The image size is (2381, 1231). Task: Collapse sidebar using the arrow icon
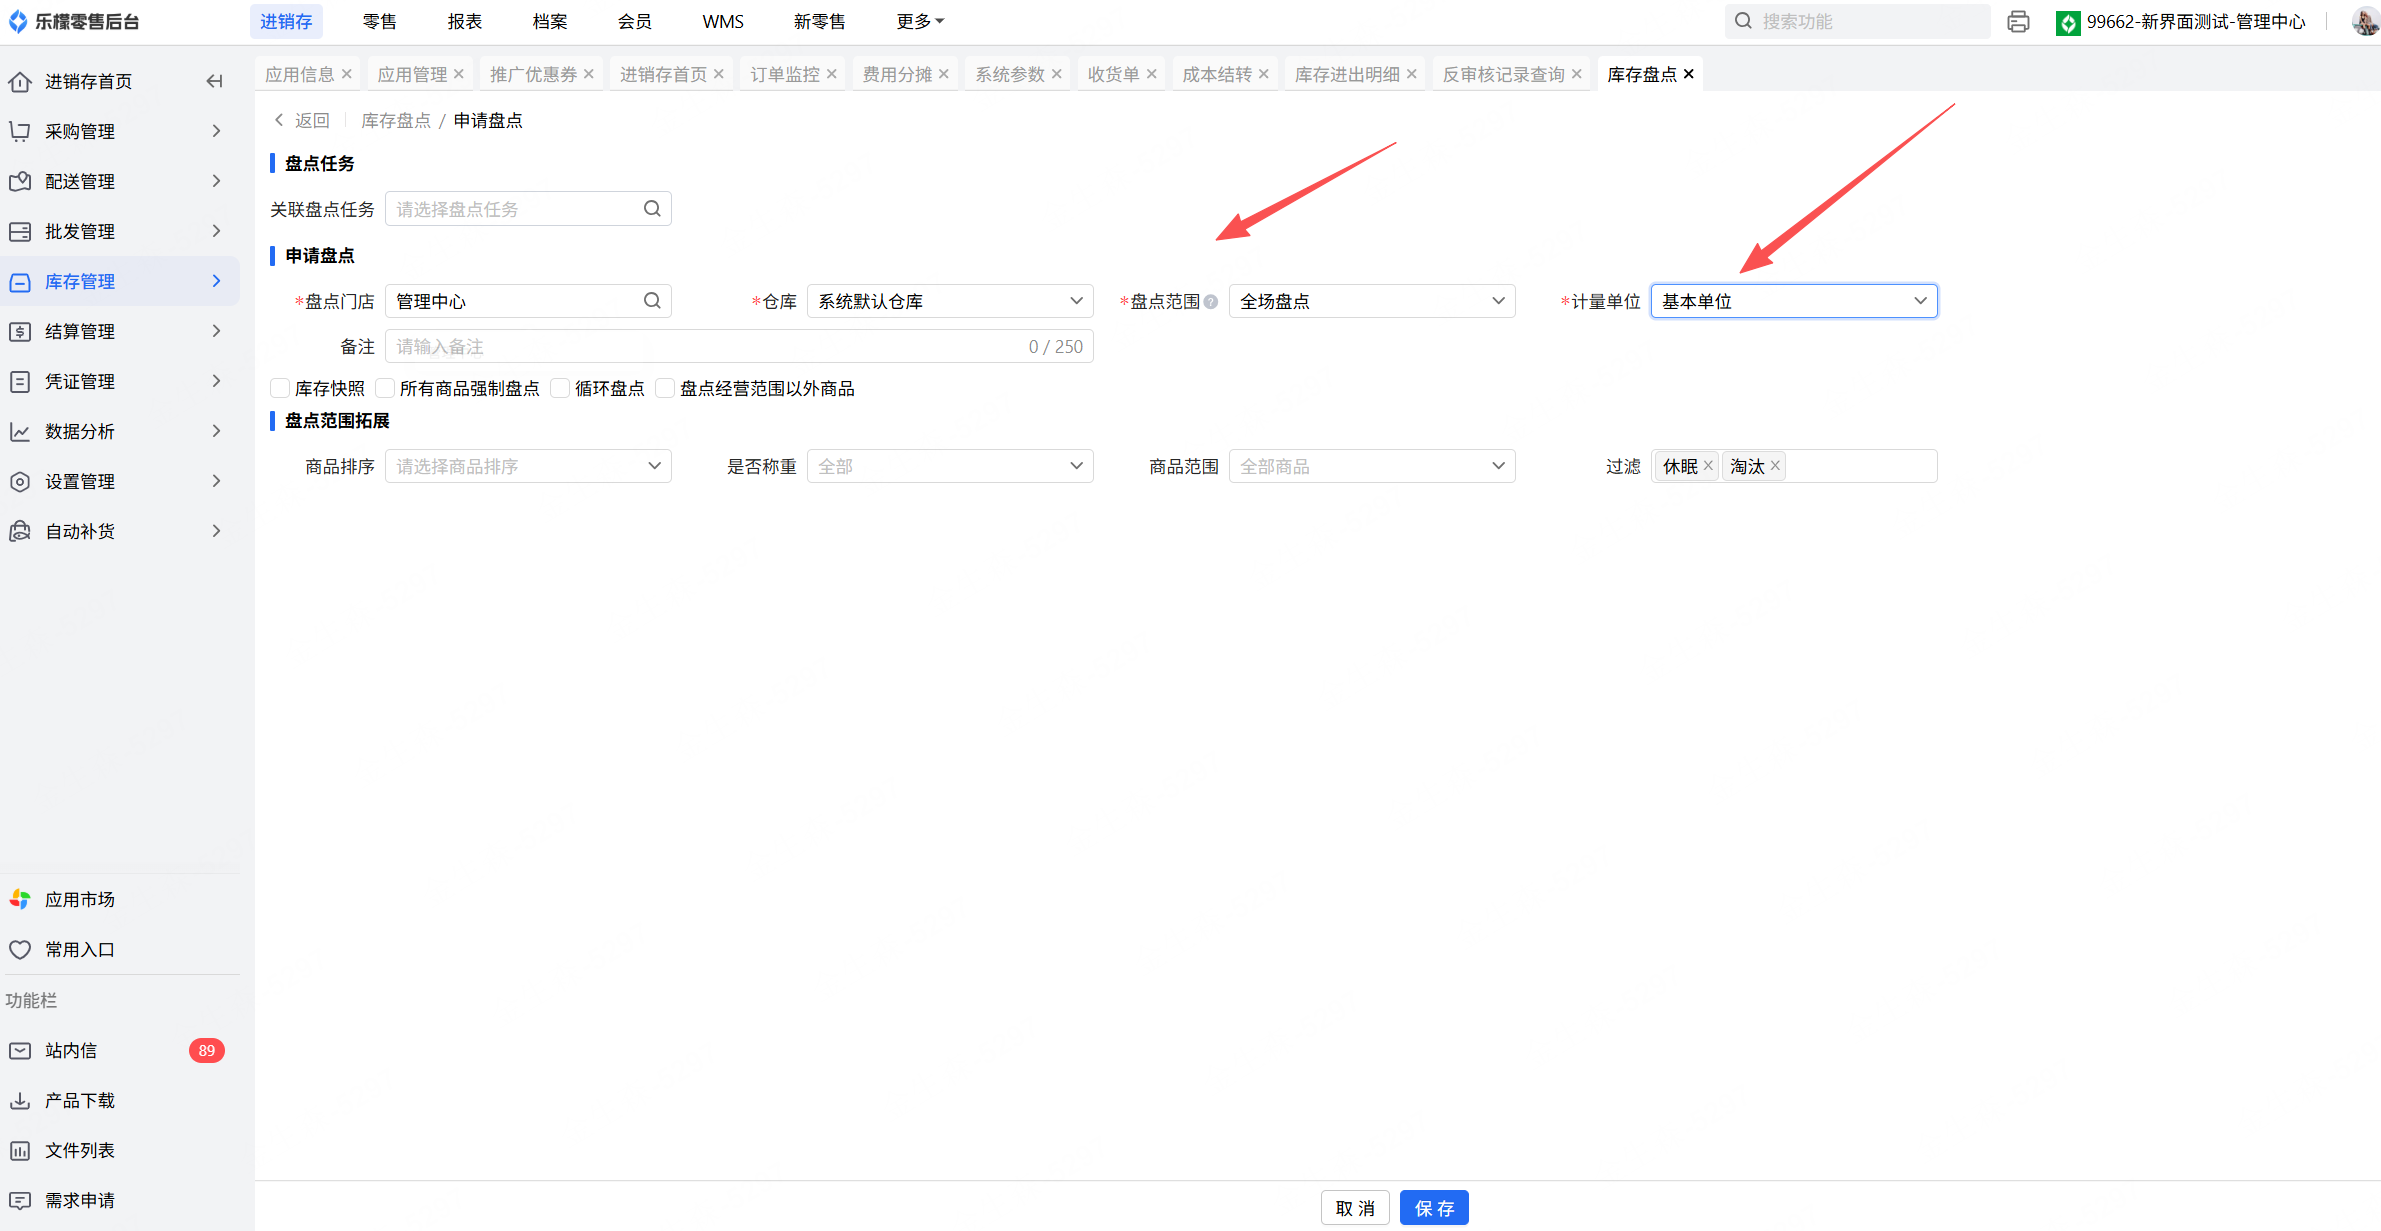pyautogui.click(x=214, y=81)
